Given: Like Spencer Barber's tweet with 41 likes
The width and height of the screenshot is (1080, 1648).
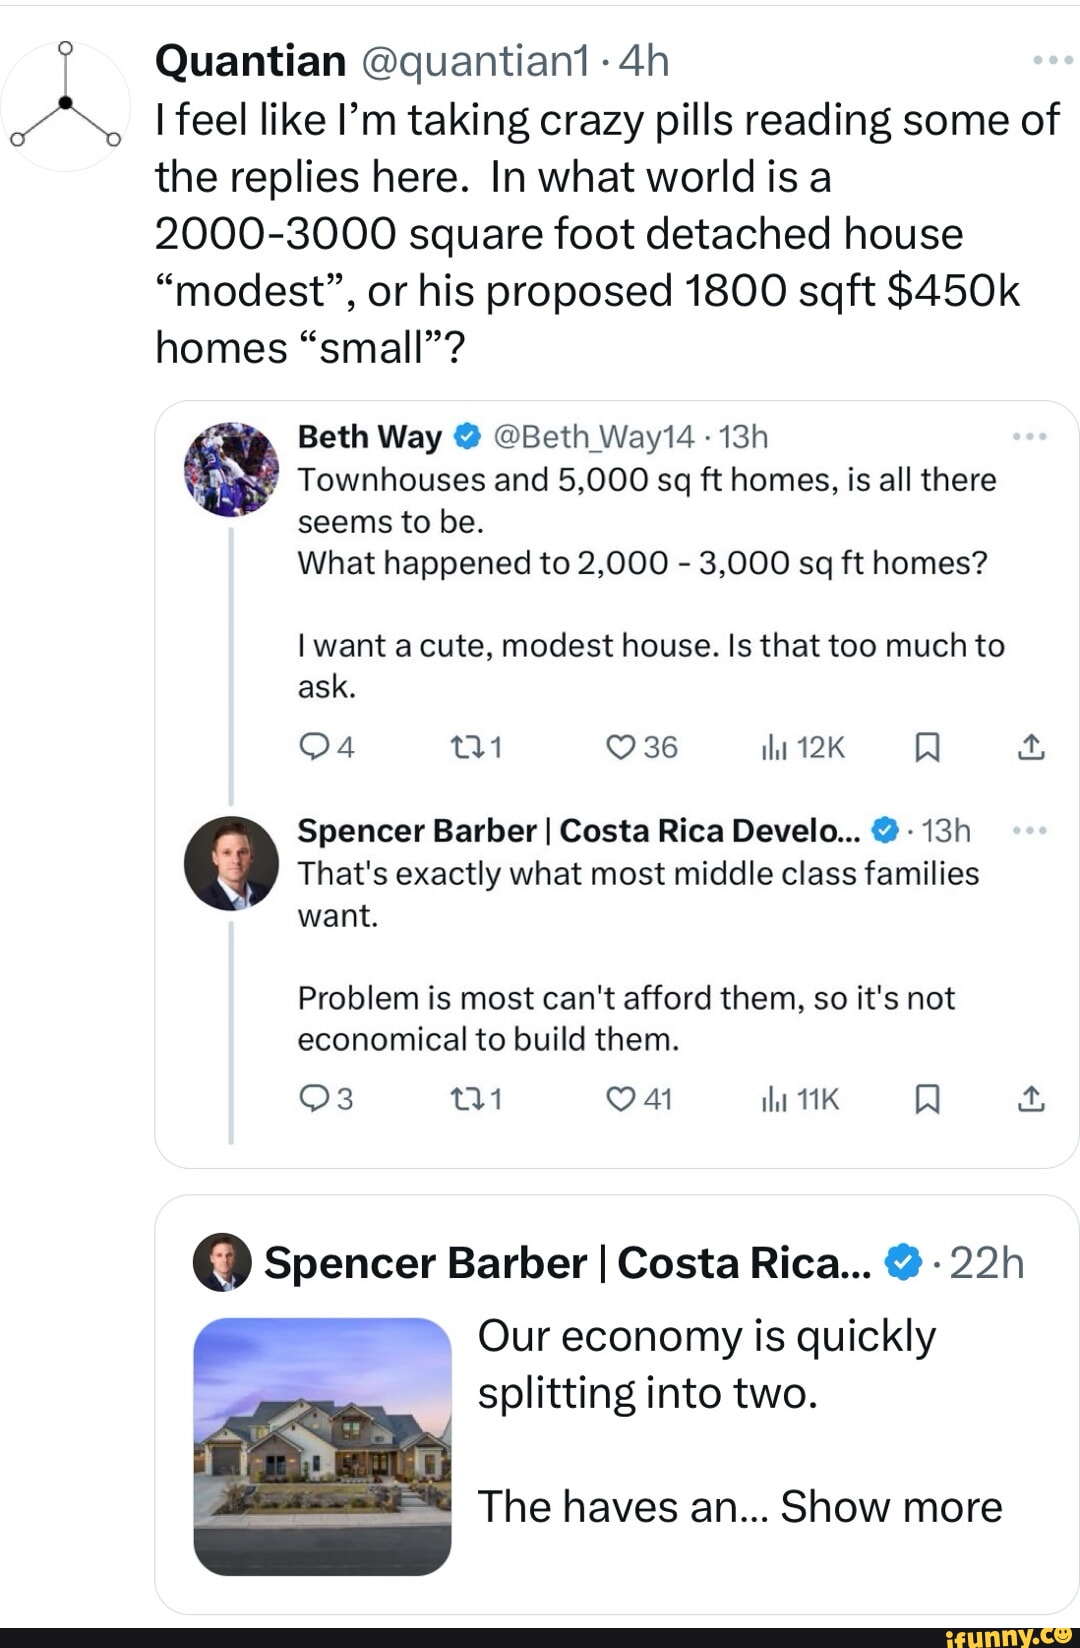Looking at the screenshot, I should pyautogui.click(x=621, y=1099).
